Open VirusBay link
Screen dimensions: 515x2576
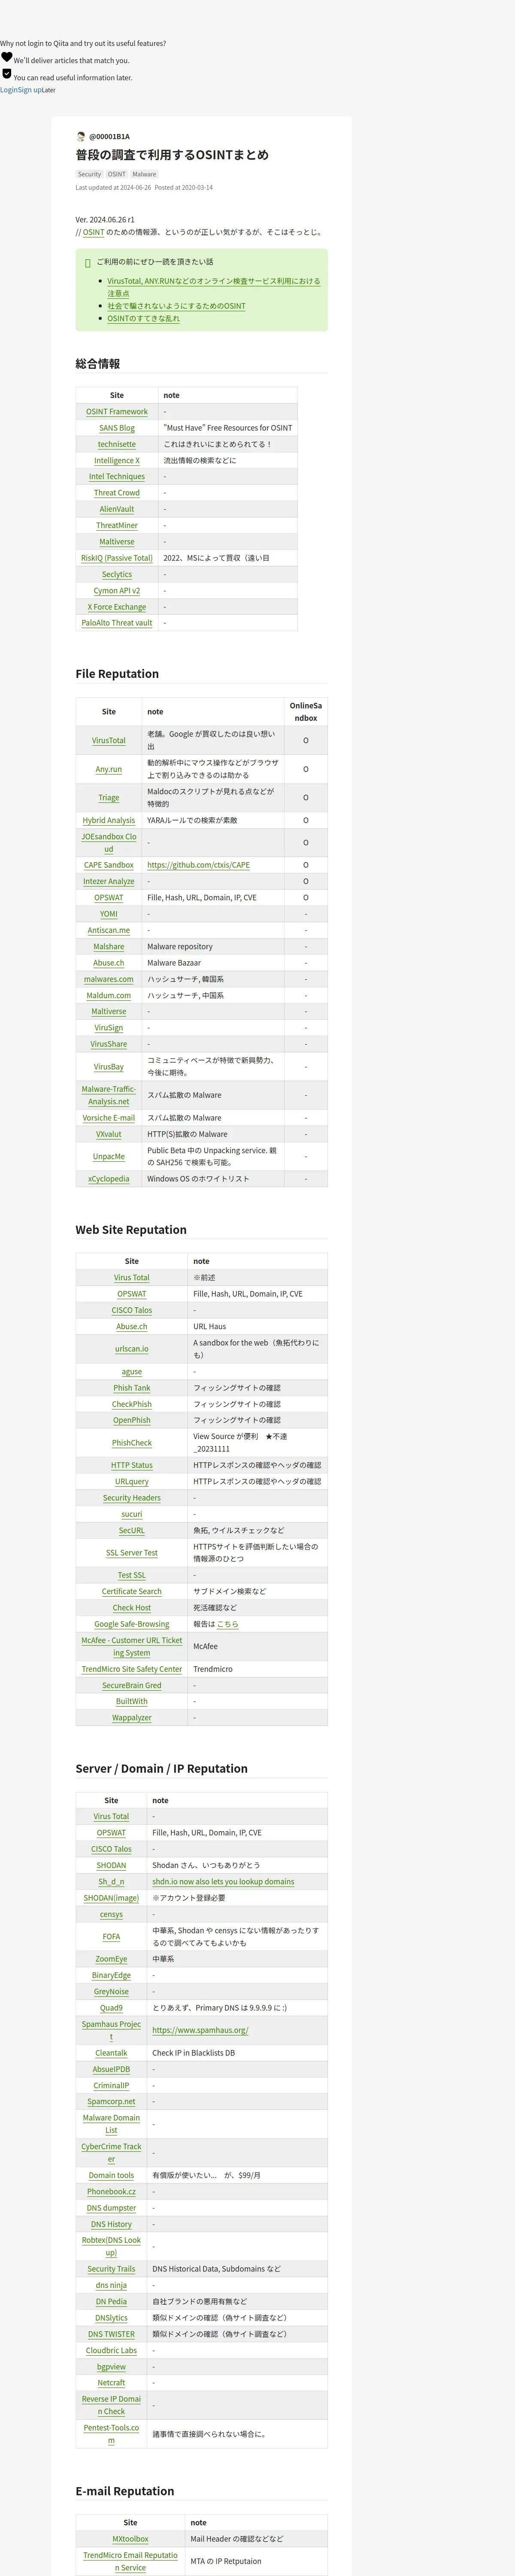pos(109,1067)
